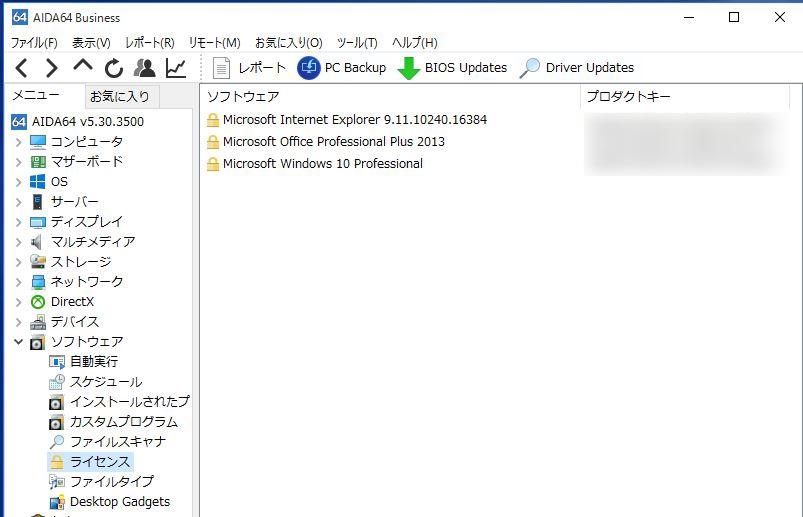Click the DirectX Xbox icon in tree
The height and width of the screenshot is (517, 803).
pyautogui.click(x=38, y=302)
